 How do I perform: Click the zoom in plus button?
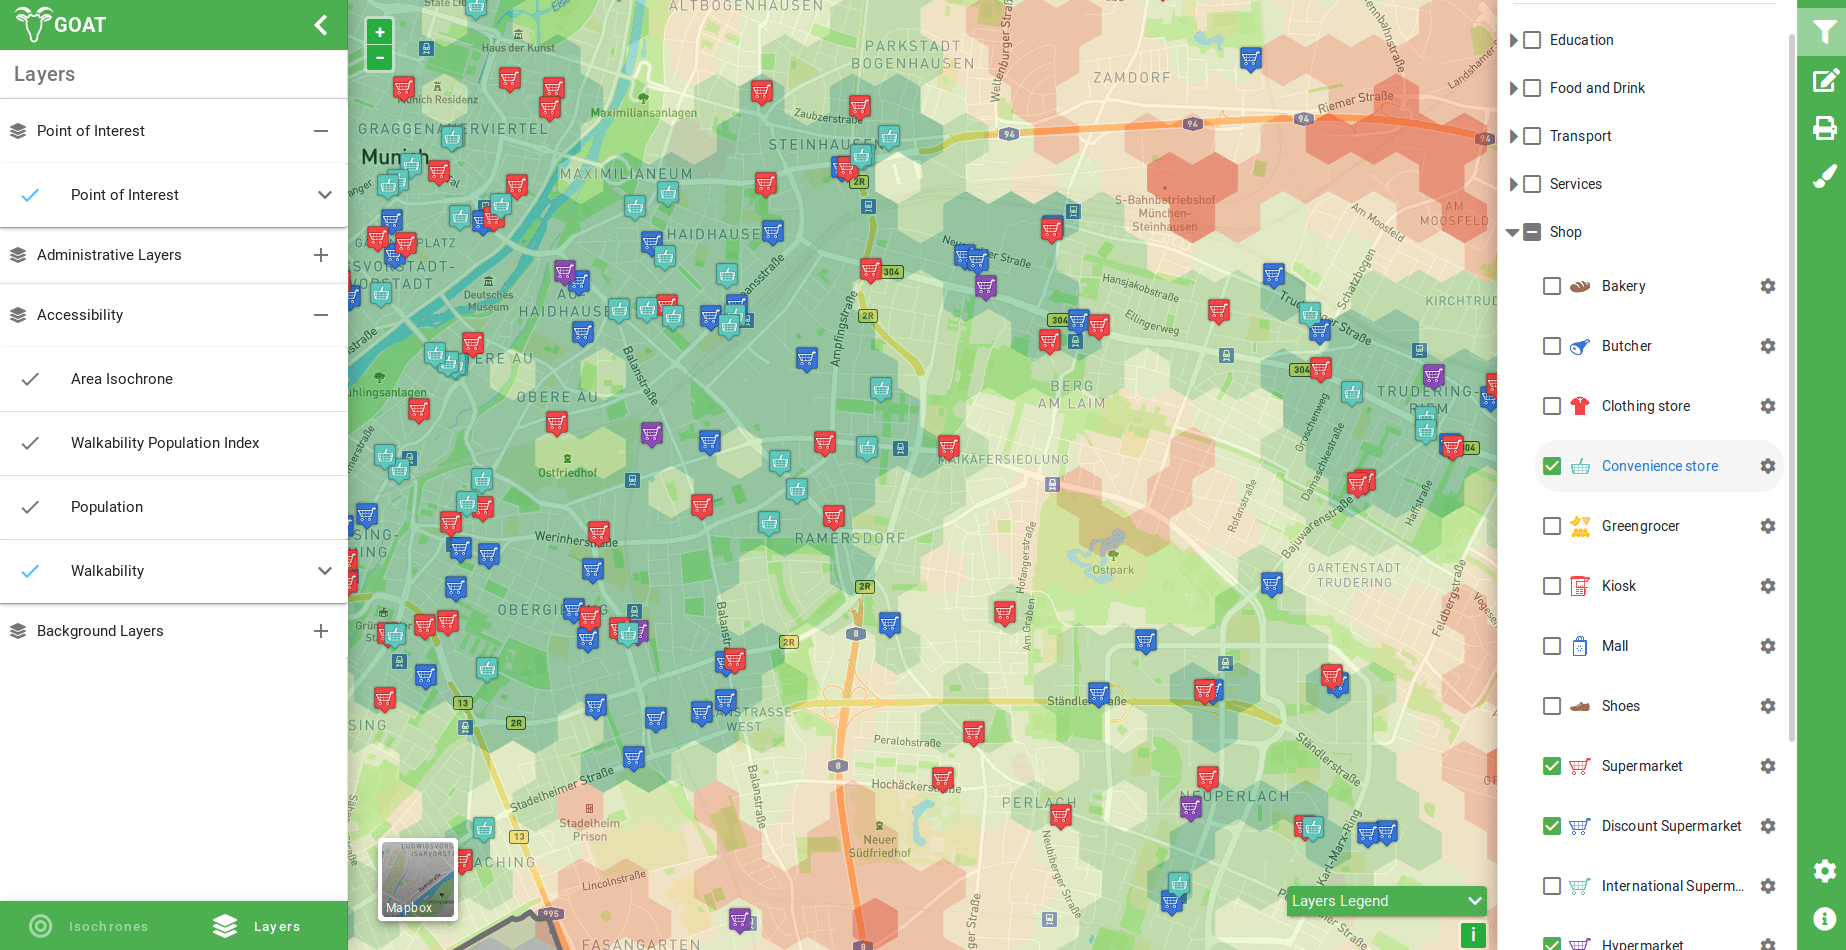[380, 32]
